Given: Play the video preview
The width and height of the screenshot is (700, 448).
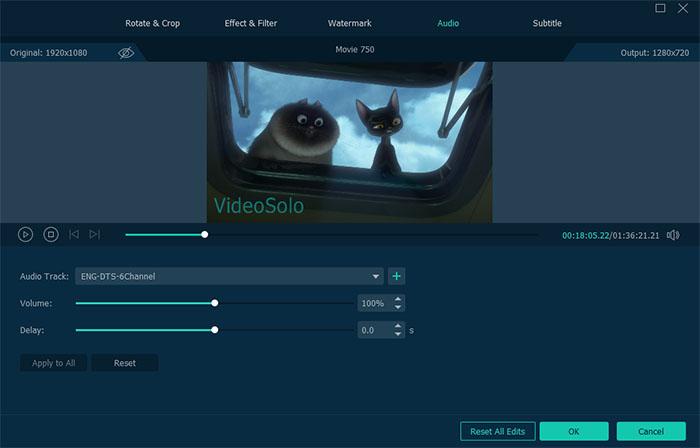Looking at the screenshot, I should (25, 234).
